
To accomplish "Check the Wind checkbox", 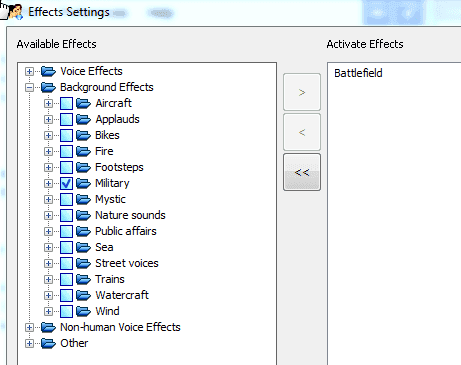I will [66, 311].
